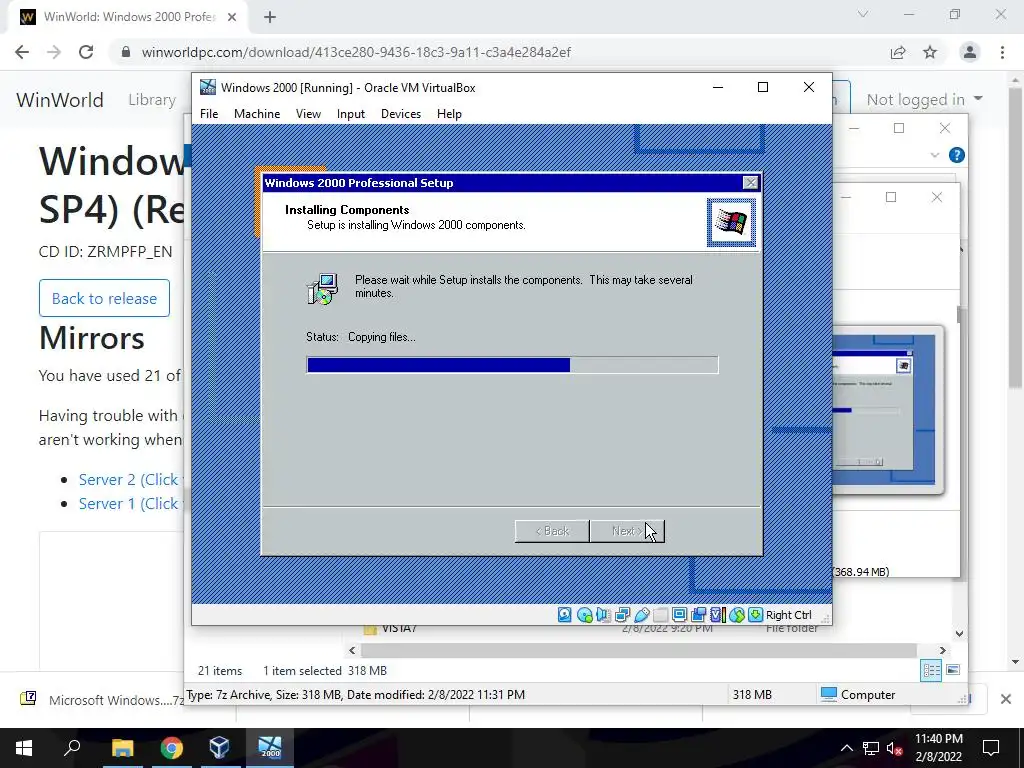1024x768 pixels.
Task: Click the Copying files progress bar
Action: 512,364
